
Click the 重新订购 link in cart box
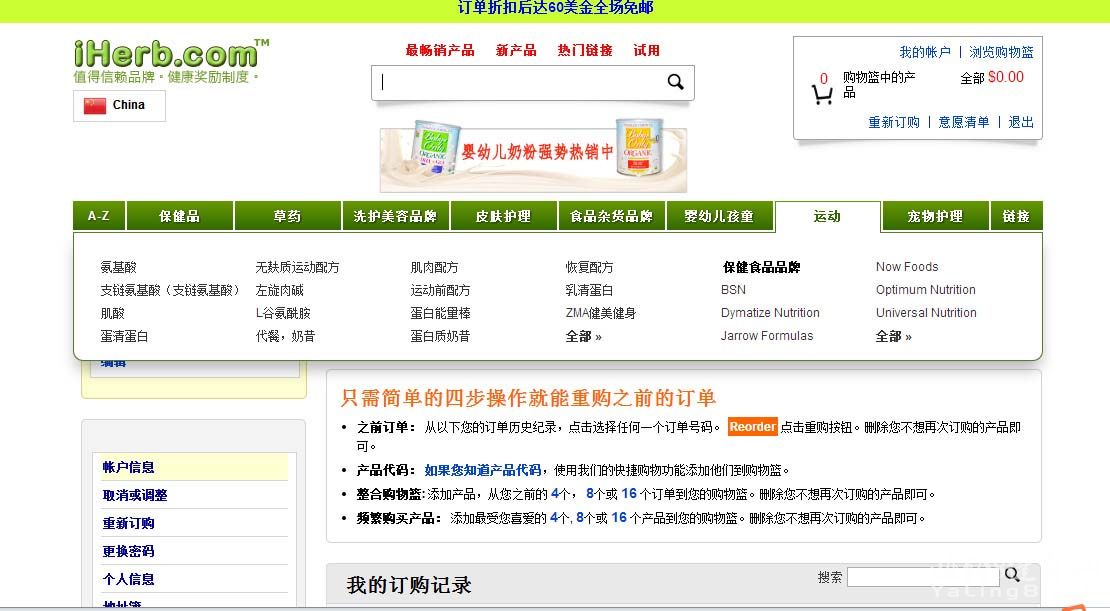[894, 122]
